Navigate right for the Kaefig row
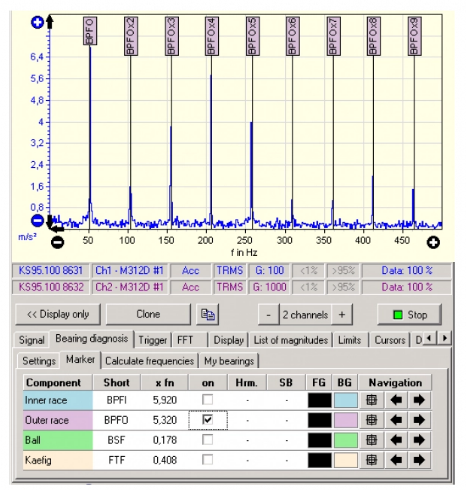 (419, 460)
